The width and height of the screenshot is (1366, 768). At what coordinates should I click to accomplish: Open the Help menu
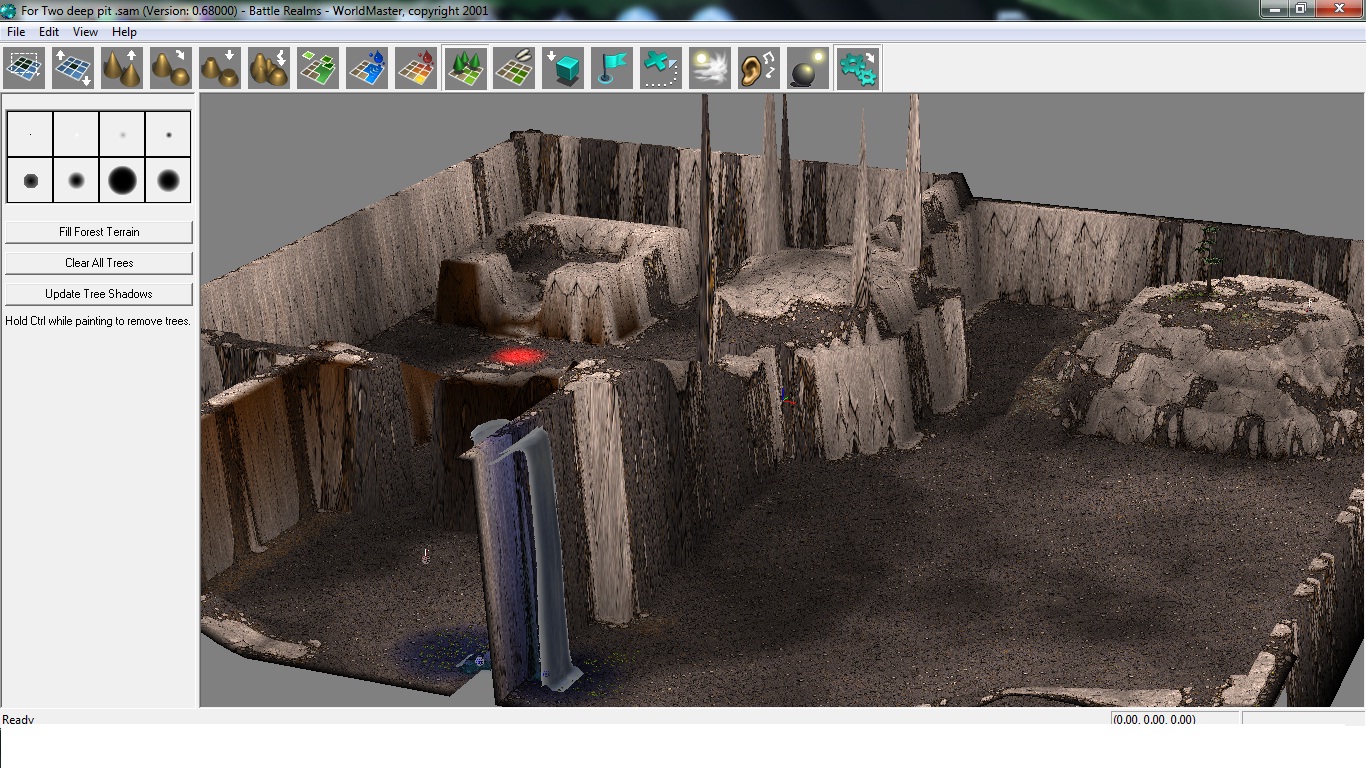(x=124, y=32)
